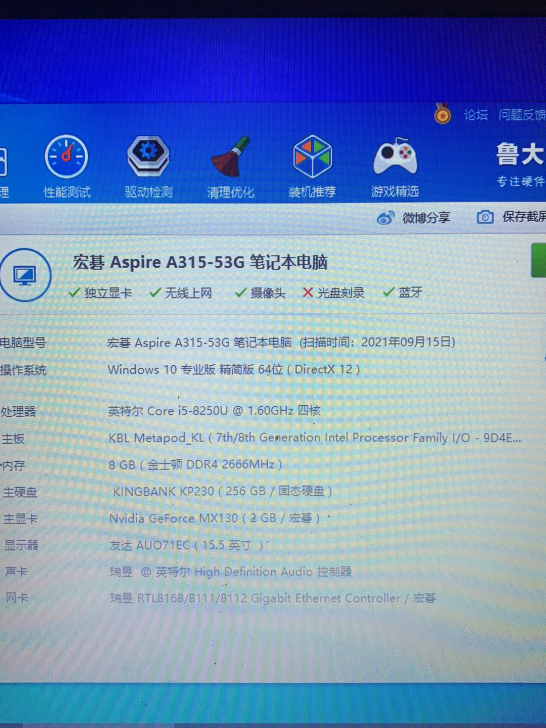
Task: Click the gold medal icon
Action: [x=442, y=114]
